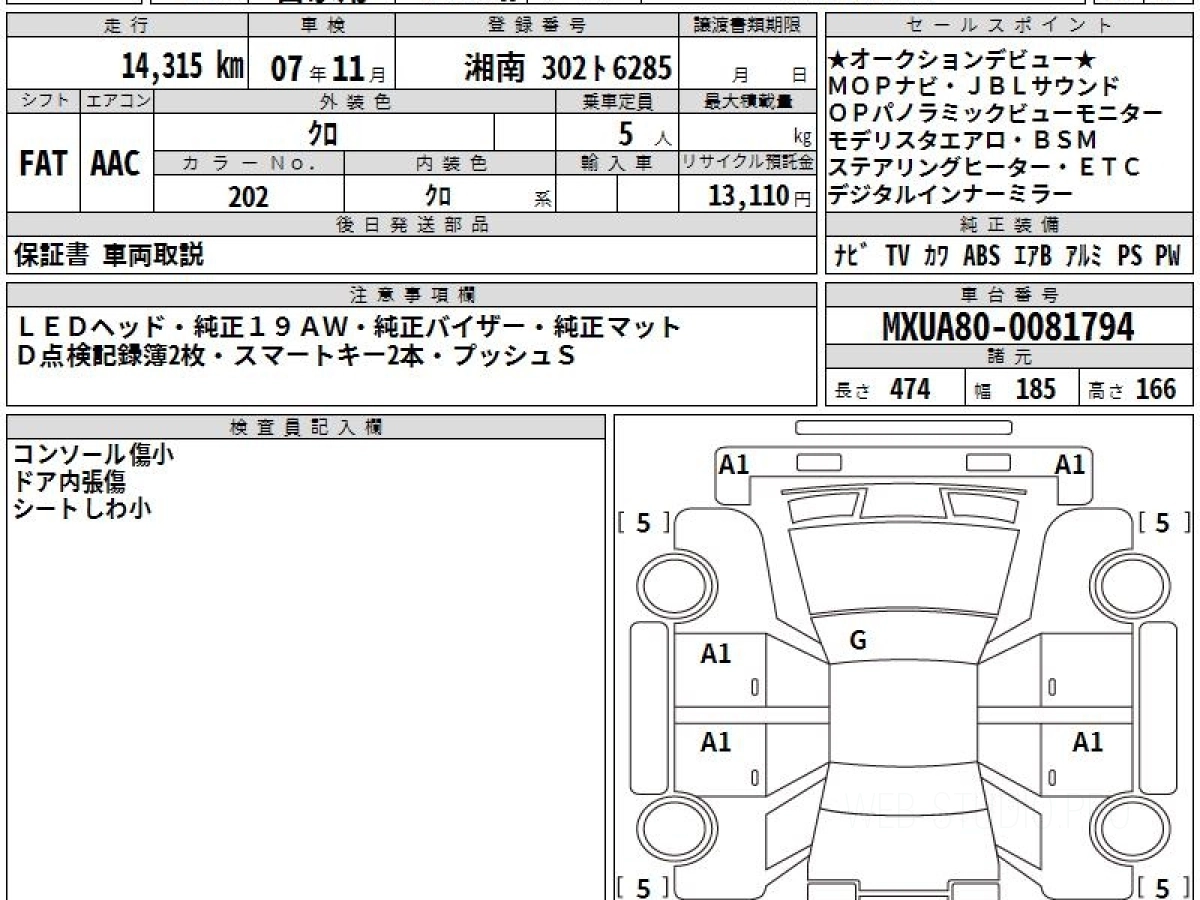Select the カワ leather equipment code
The height and width of the screenshot is (900, 1200).
[936, 256]
